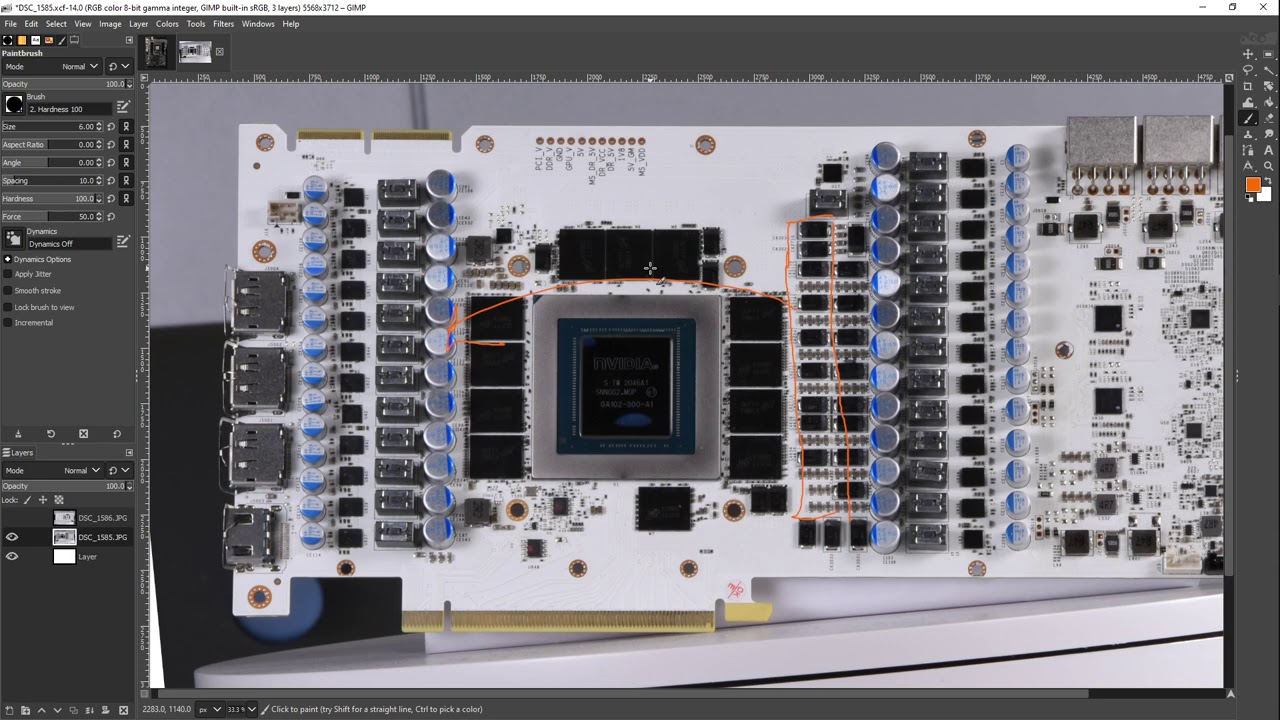Select the Paths tool

pos(1248,150)
